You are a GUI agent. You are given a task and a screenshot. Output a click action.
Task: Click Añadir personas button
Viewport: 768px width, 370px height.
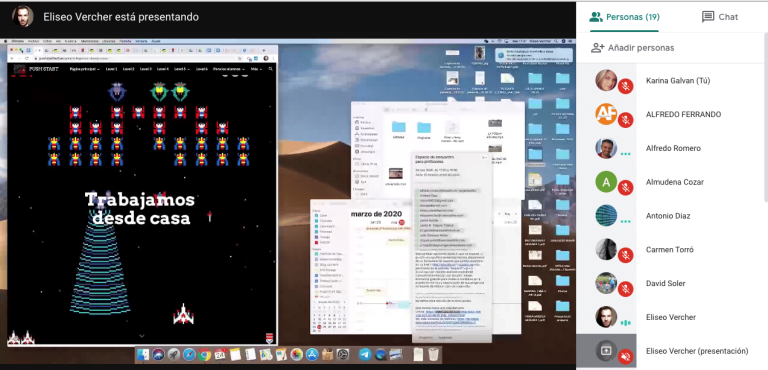tap(632, 48)
